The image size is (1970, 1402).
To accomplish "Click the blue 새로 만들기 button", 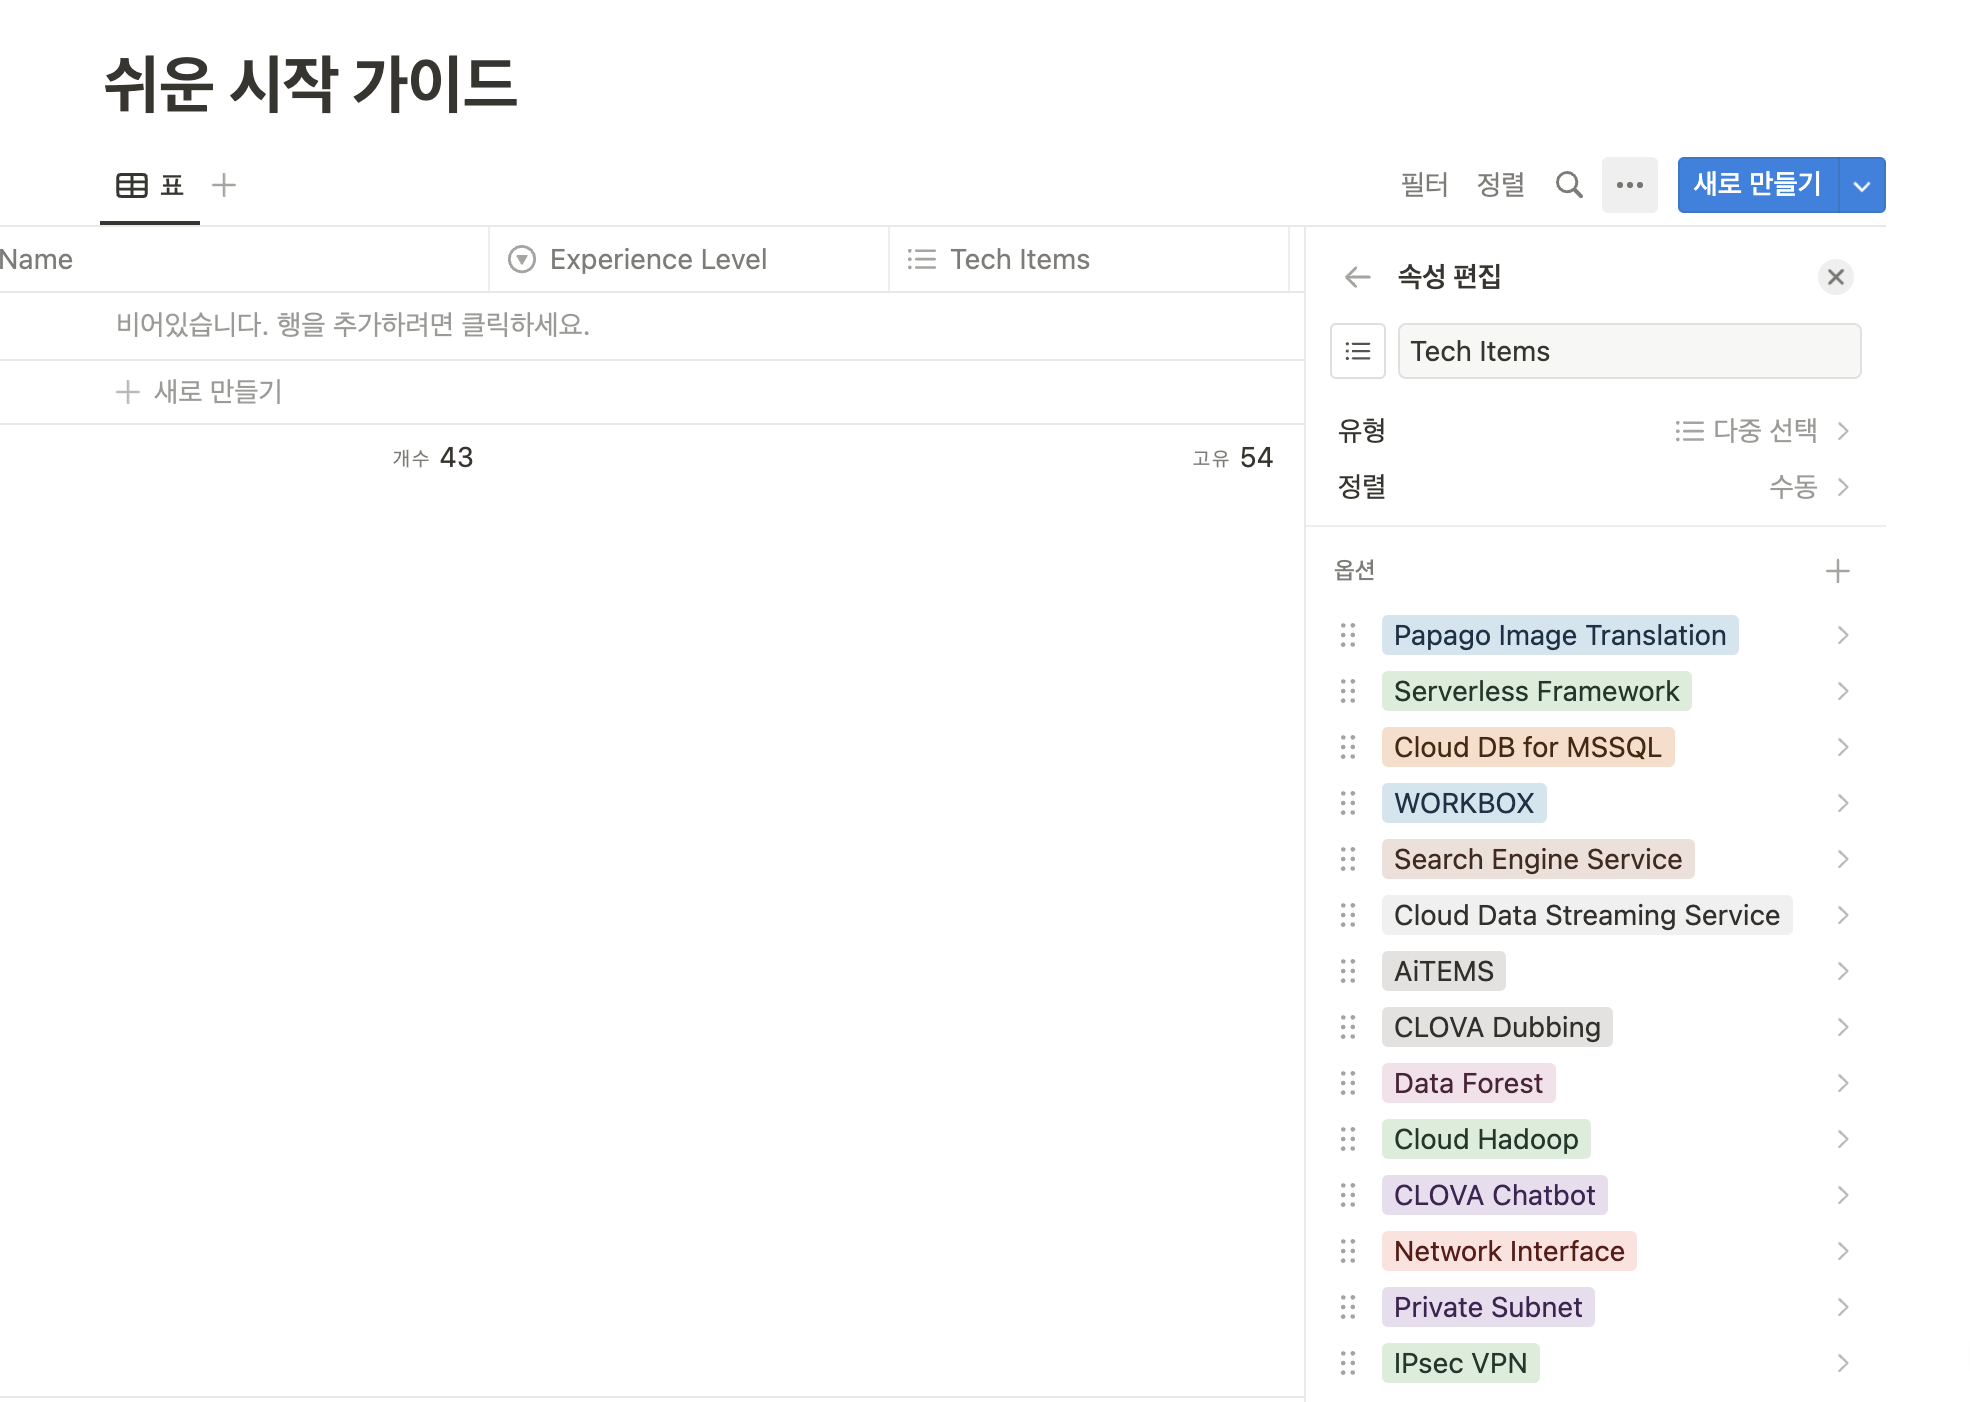I will (x=1756, y=185).
